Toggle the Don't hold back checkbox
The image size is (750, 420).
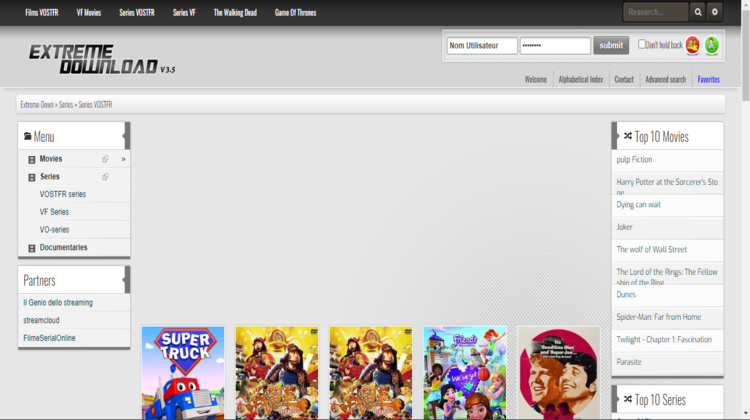coord(642,44)
